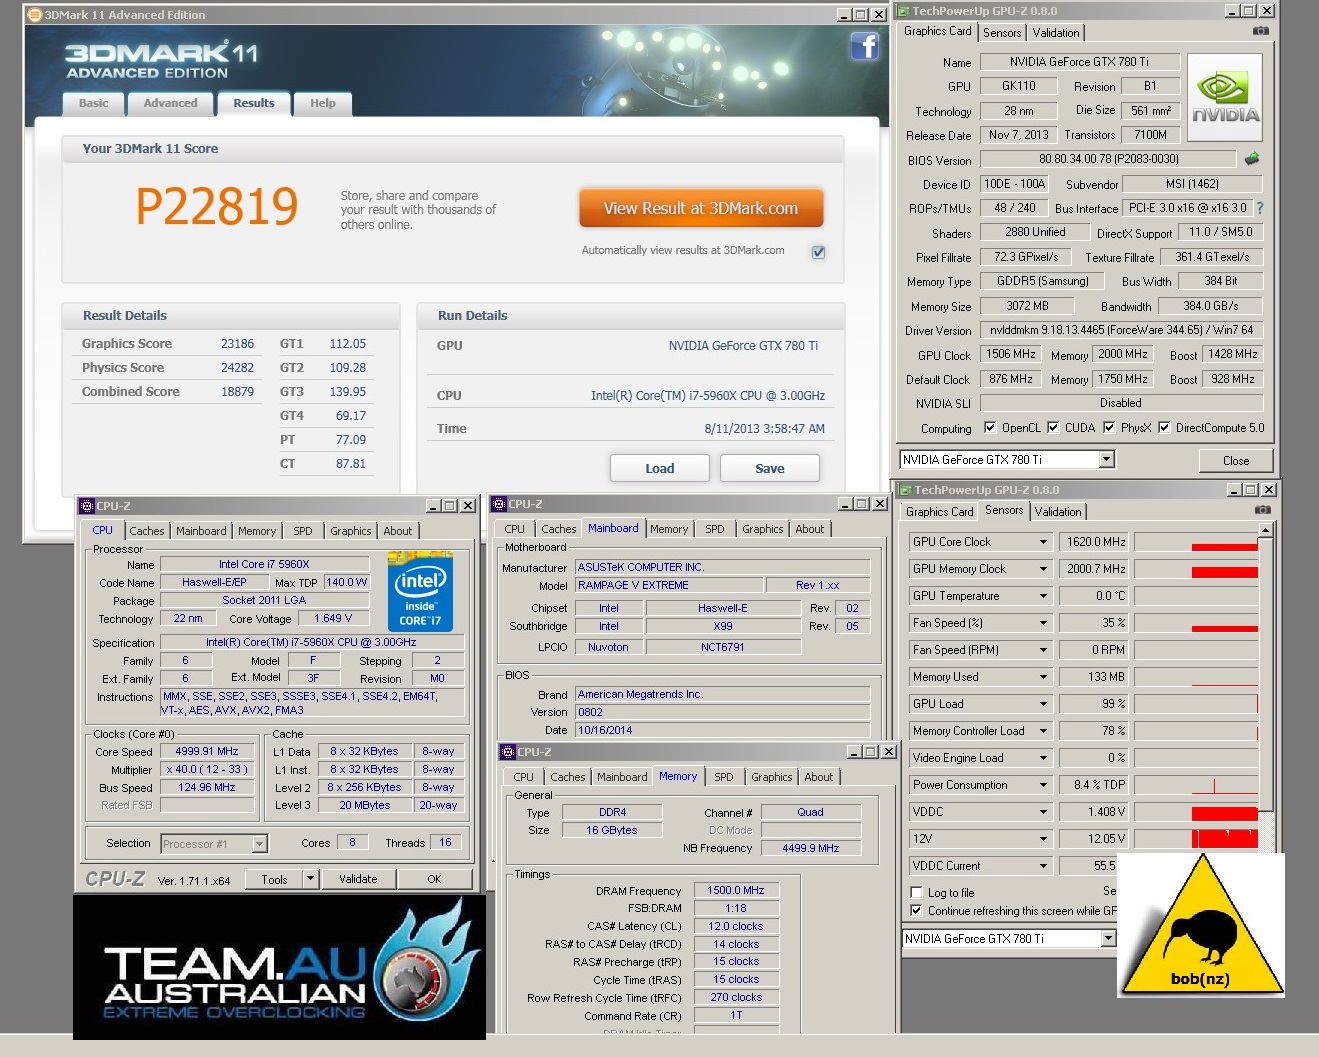Click the DRAM Frequency value 1500.0 MHz
Image resolution: width=1319 pixels, height=1057 pixels.
tap(736, 890)
